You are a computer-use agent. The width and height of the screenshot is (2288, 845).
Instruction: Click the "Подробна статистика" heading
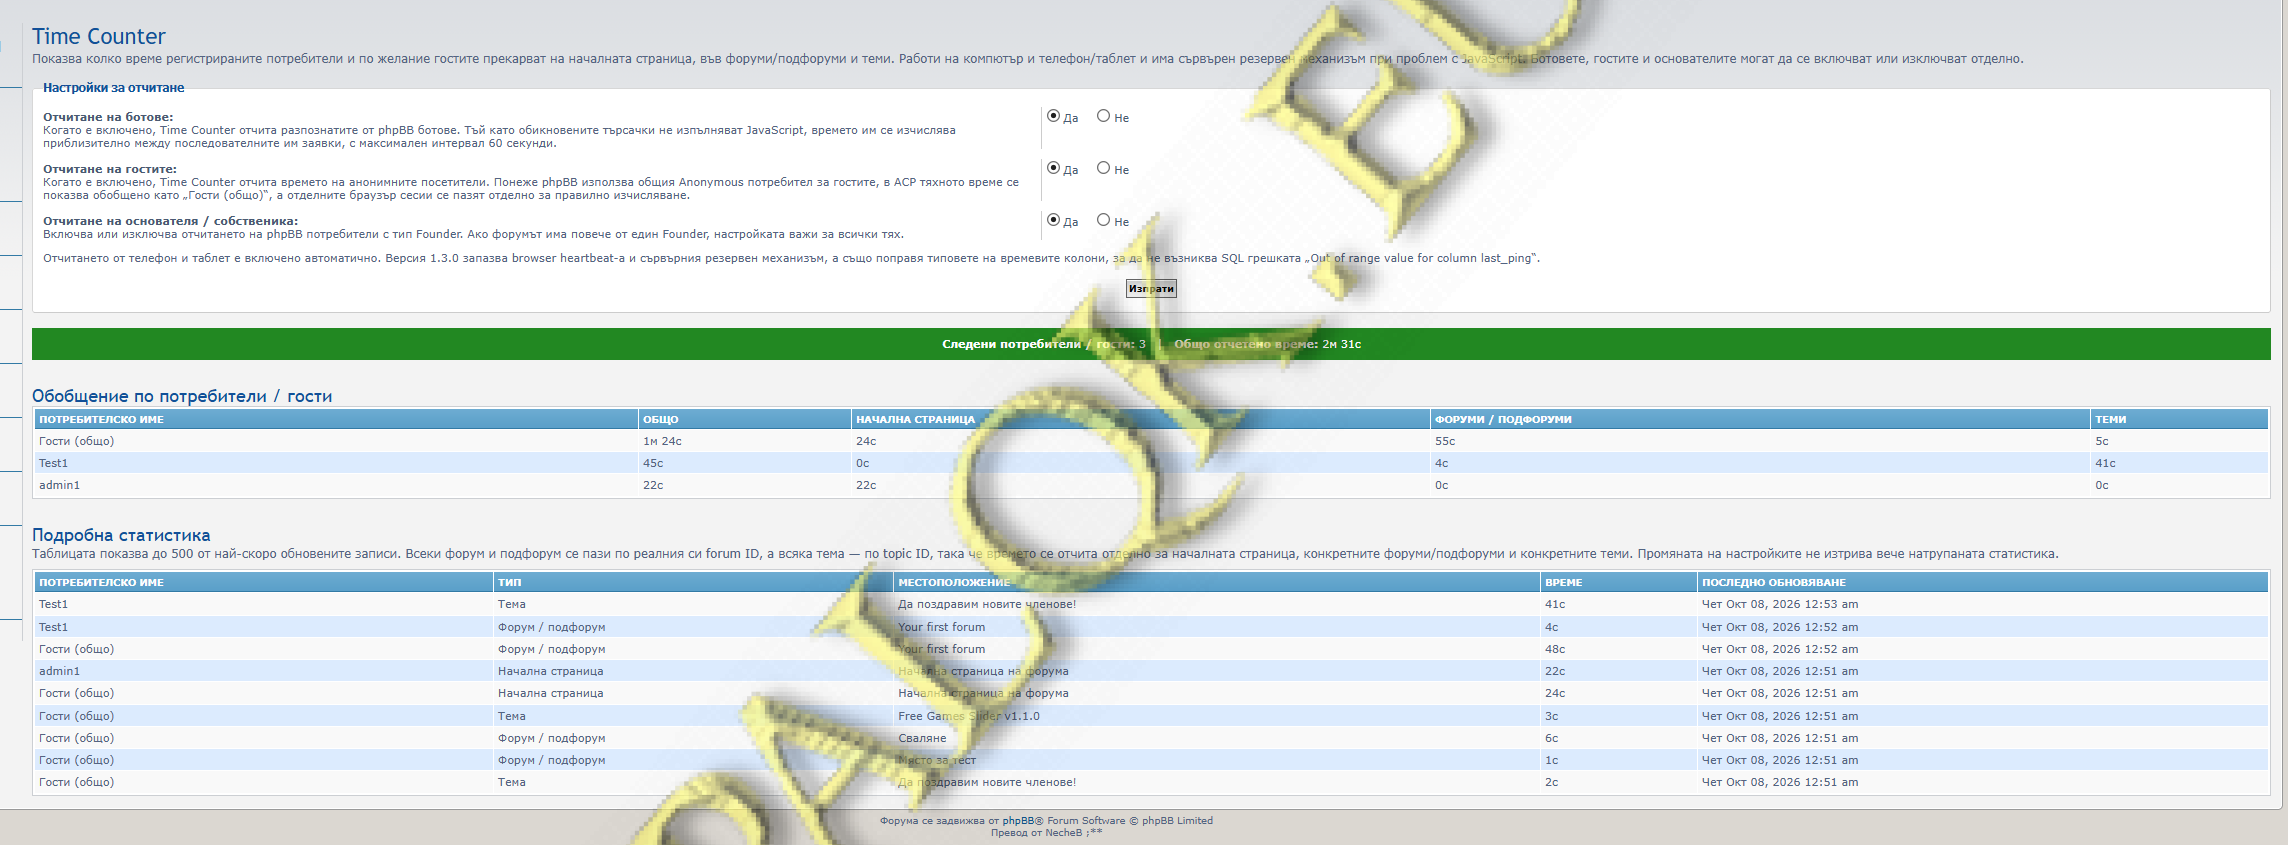(x=121, y=535)
